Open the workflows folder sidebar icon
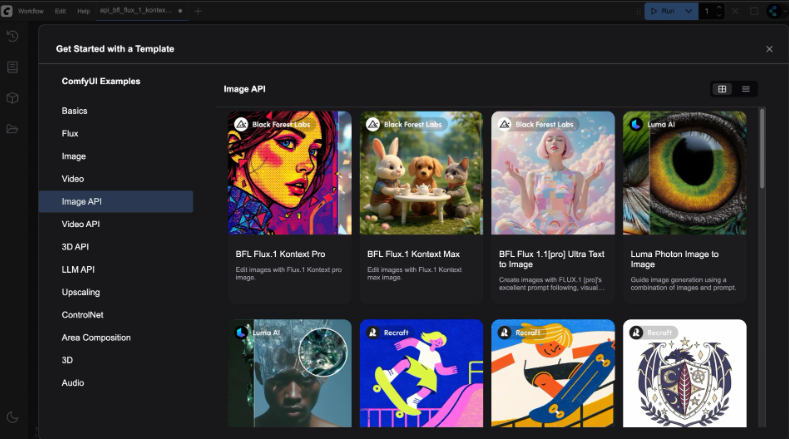Image resolution: width=789 pixels, height=439 pixels. tap(13, 129)
